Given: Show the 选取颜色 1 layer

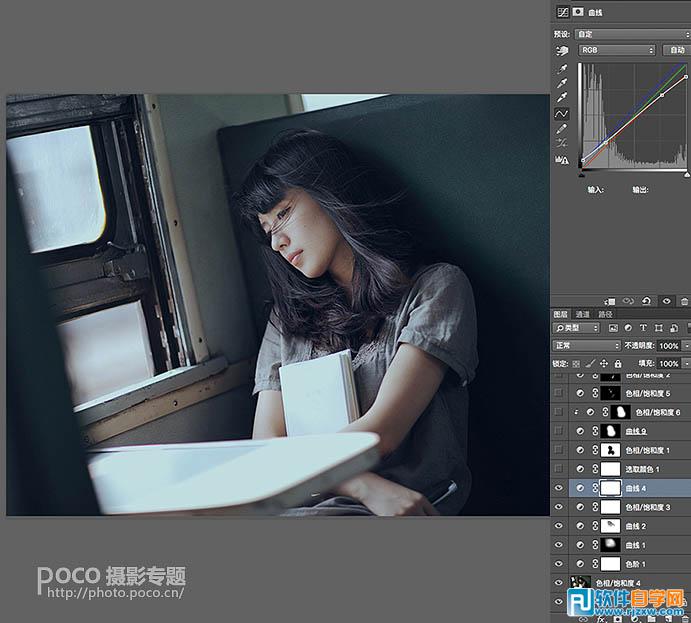Looking at the screenshot, I should tap(558, 468).
